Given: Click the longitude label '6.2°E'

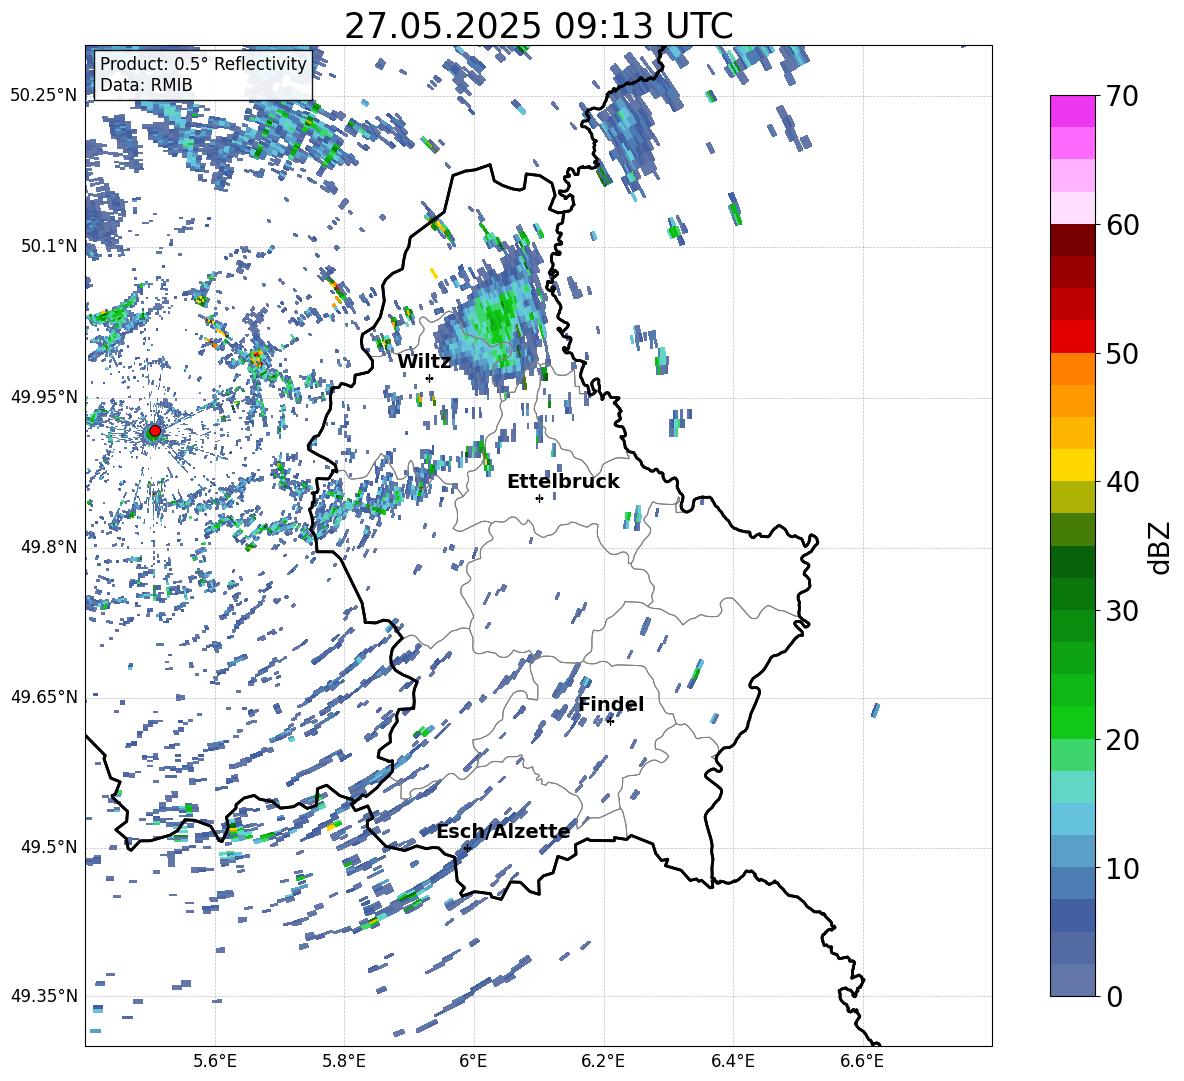Looking at the screenshot, I should pos(603,1061).
